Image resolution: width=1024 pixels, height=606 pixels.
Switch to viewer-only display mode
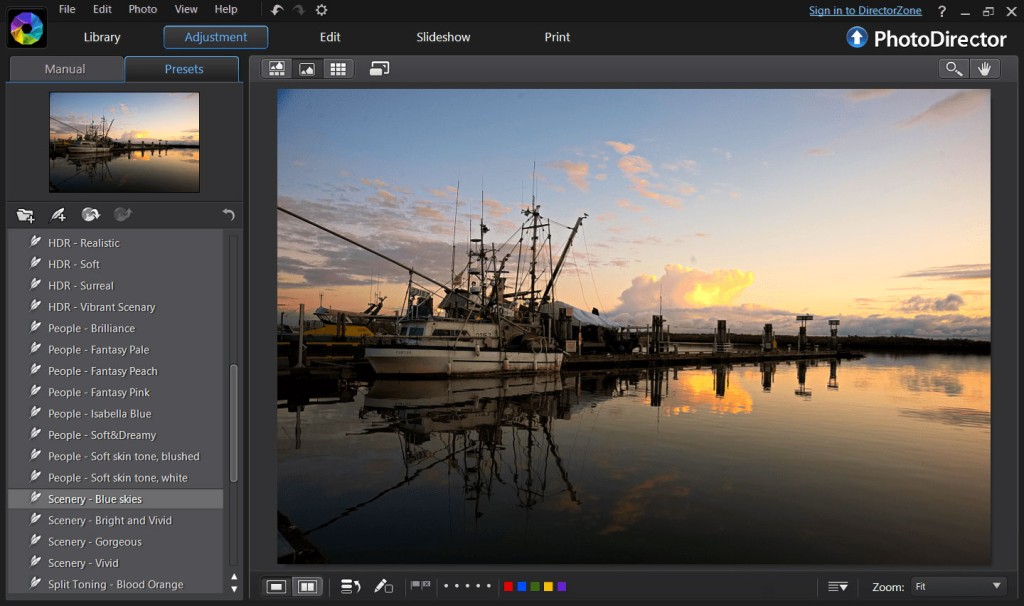point(307,69)
